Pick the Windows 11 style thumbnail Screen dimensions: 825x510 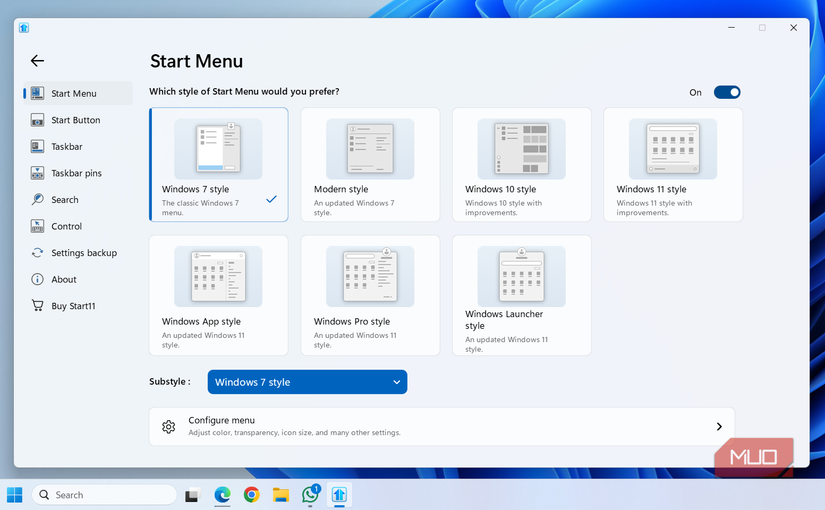pos(673,149)
